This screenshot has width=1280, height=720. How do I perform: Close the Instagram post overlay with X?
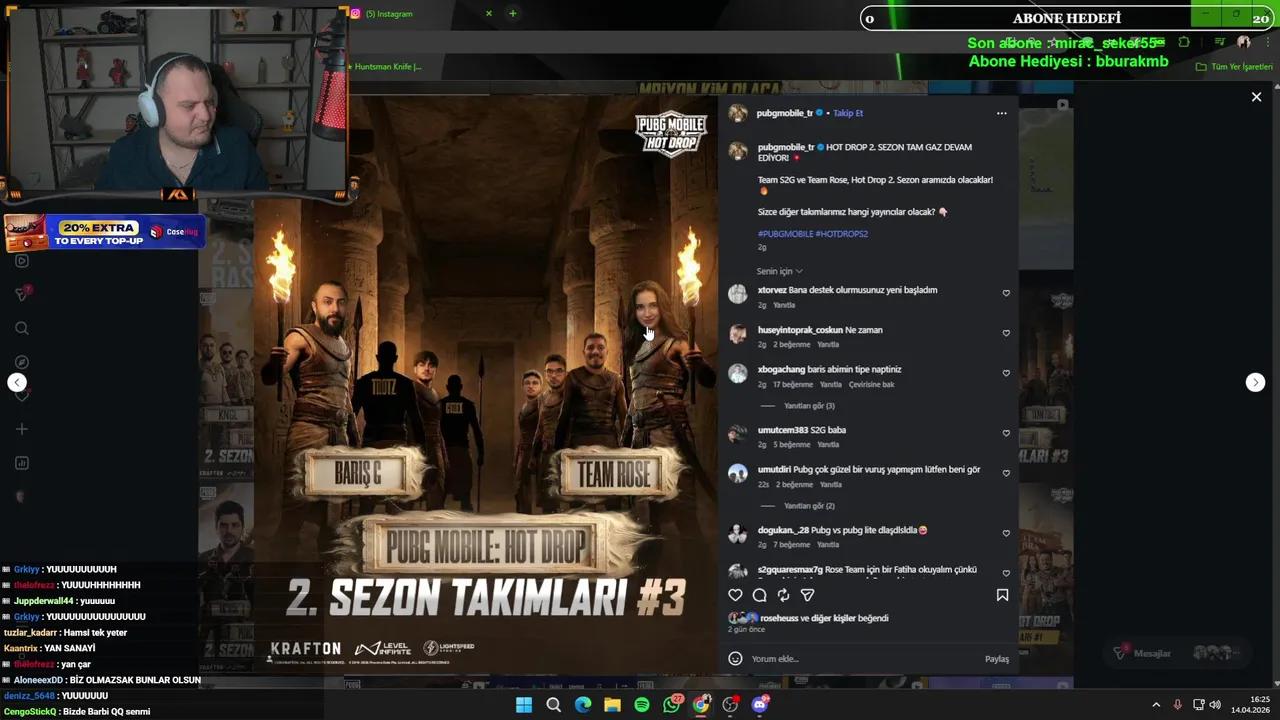[1256, 97]
